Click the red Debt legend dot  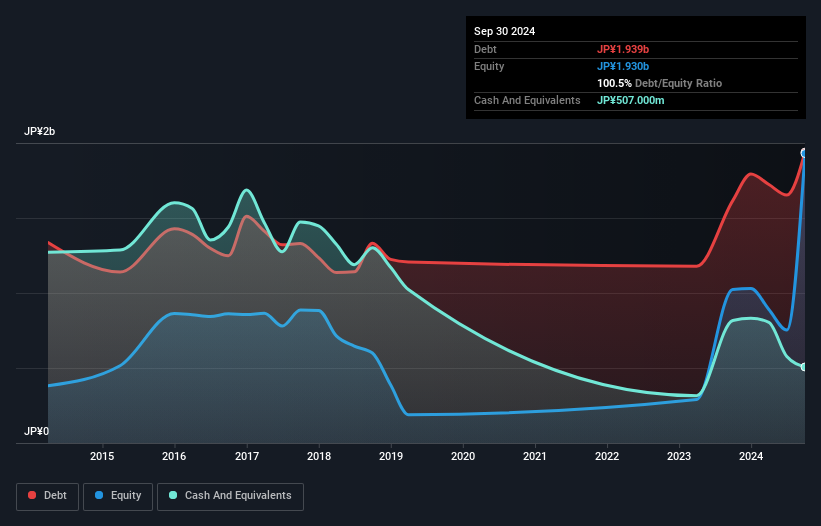click(x=32, y=495)
